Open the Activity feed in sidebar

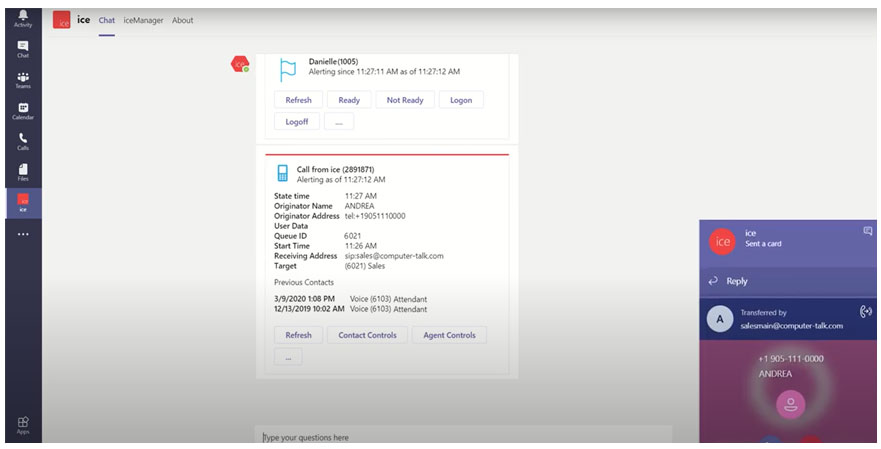coord(23,19)
